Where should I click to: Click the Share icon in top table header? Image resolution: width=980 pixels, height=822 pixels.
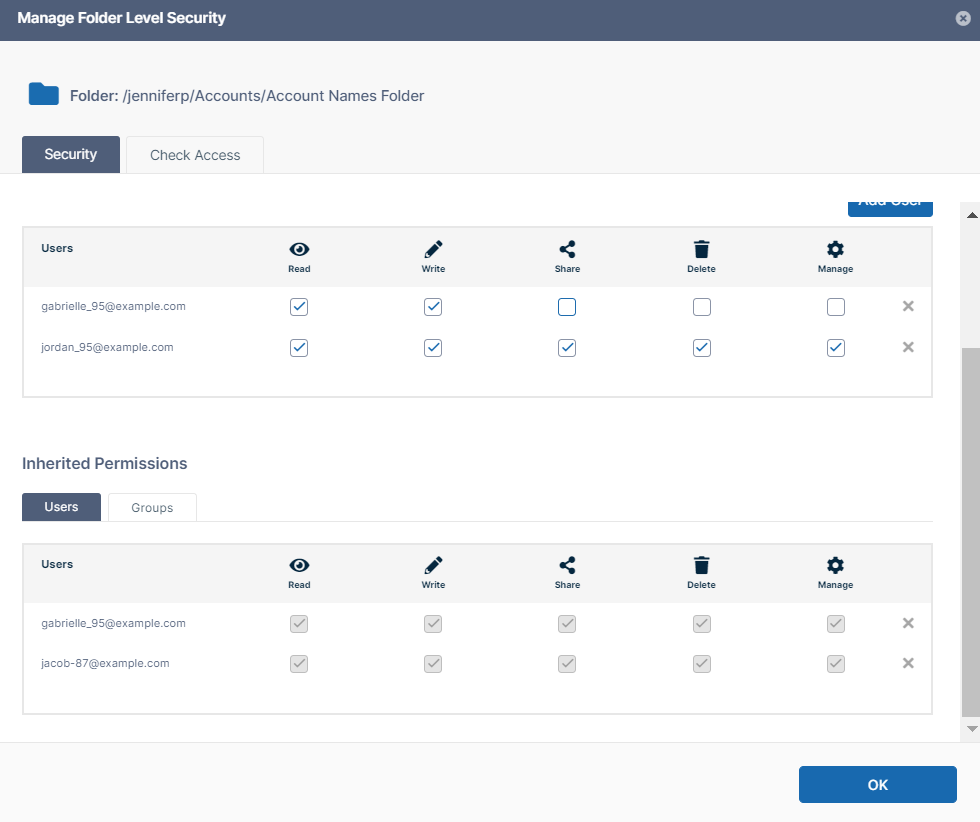coord(567,250)
